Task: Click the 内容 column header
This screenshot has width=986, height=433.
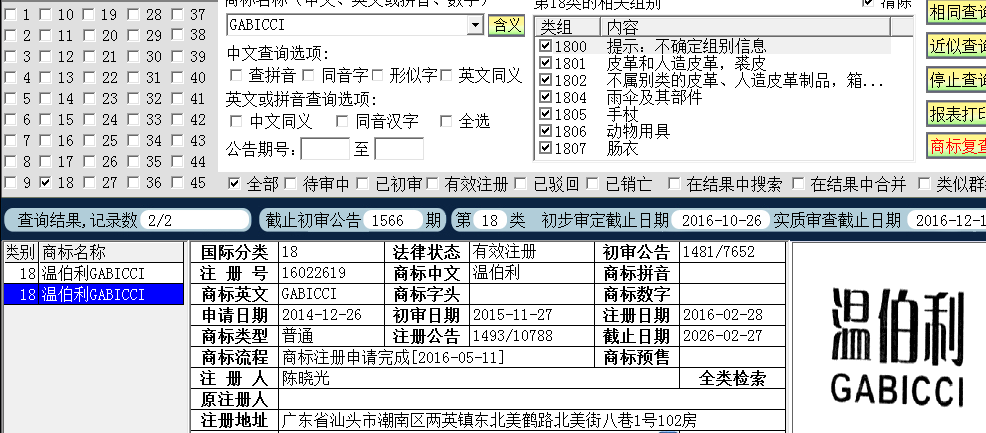Action: click(x=745, y=26)
